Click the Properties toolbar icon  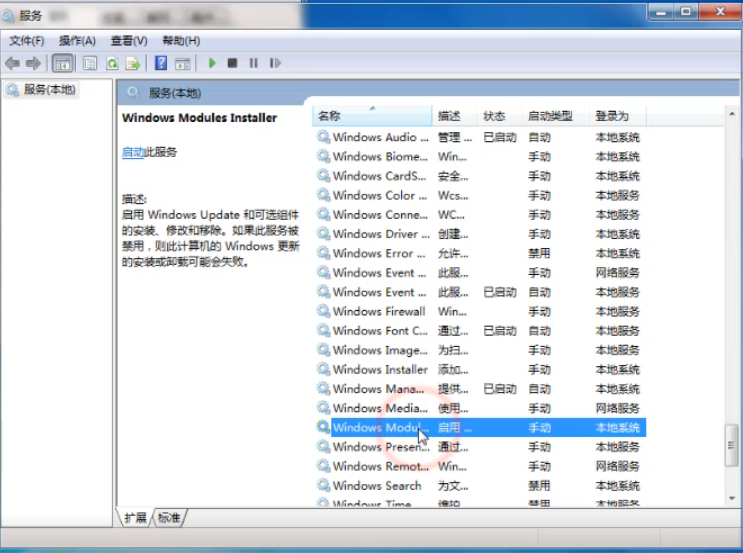coord(90,63)
